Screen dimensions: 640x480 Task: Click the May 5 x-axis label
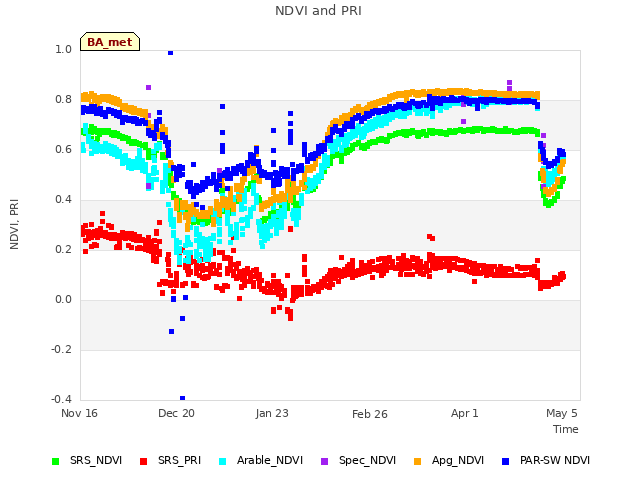tap(562, 413)
